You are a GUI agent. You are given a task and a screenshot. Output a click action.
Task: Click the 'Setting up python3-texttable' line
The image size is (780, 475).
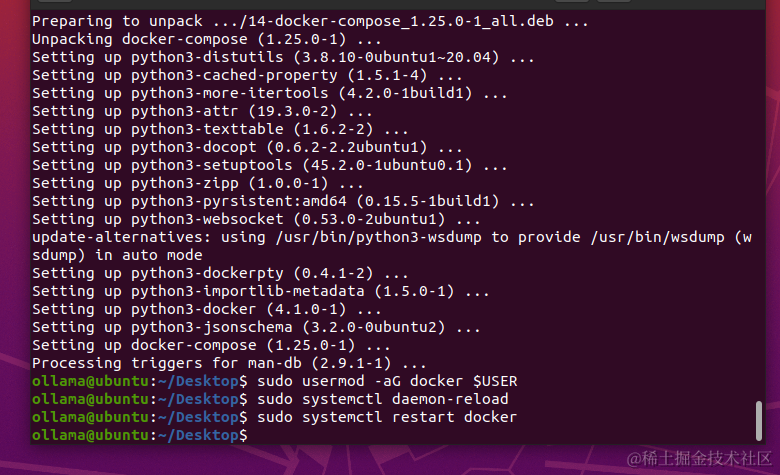pos(220,129)
